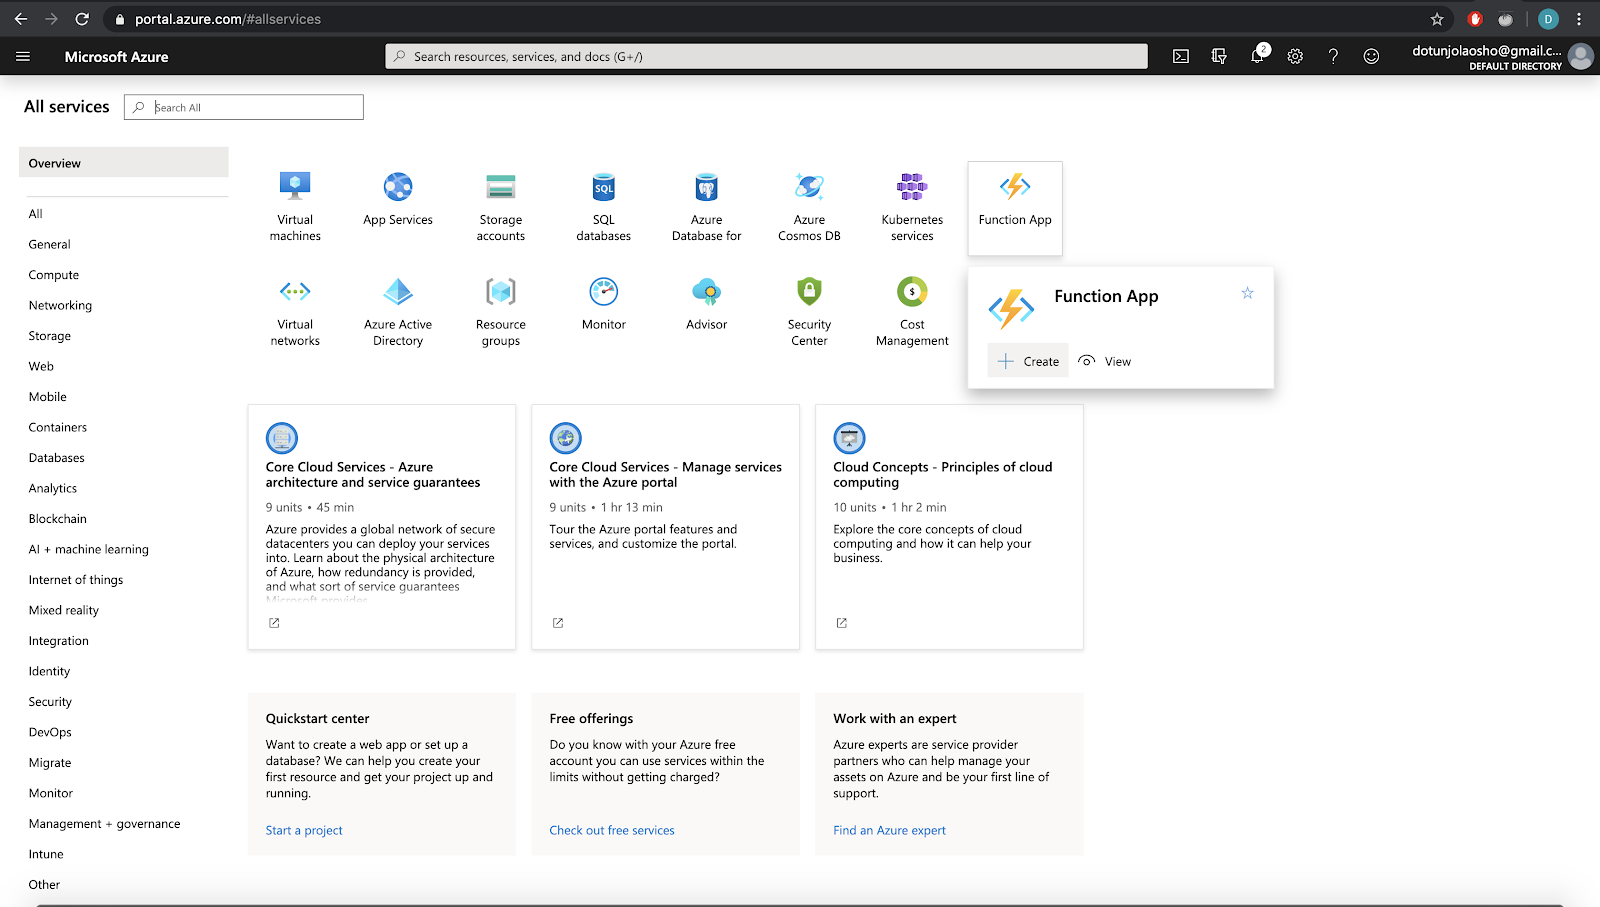Select the Storage category
This screenshot has height=907, width=1600.
pos(50,336)
